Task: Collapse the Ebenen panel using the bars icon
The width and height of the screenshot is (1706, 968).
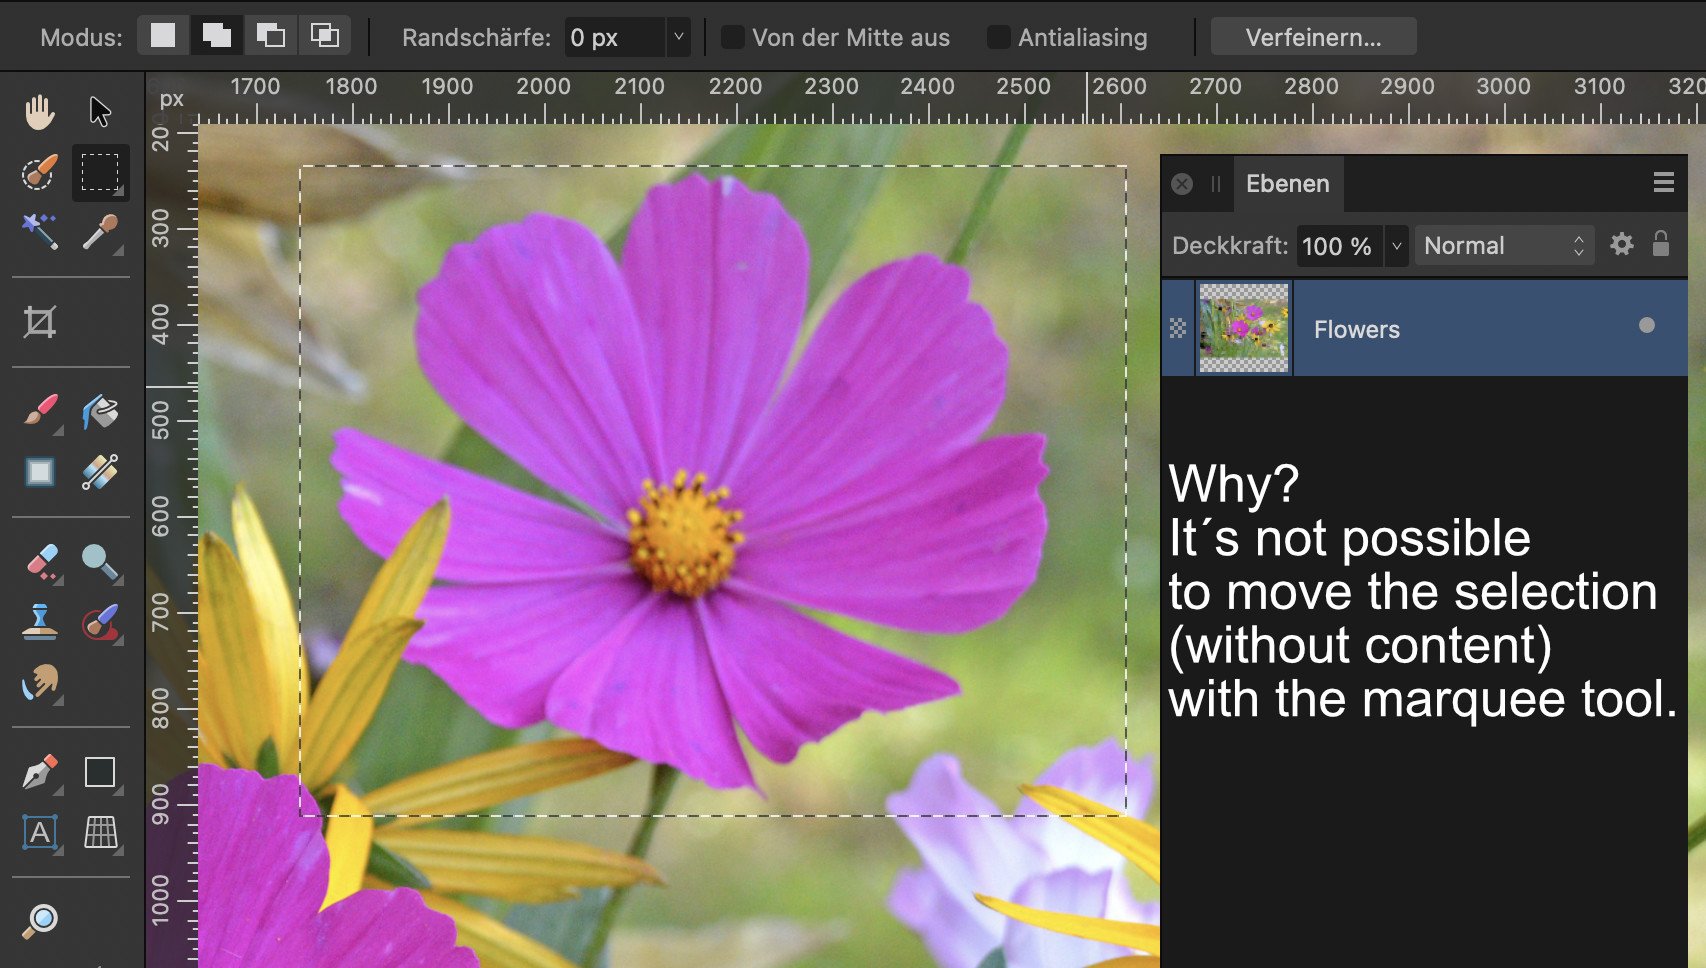Action: point(1216,184)
